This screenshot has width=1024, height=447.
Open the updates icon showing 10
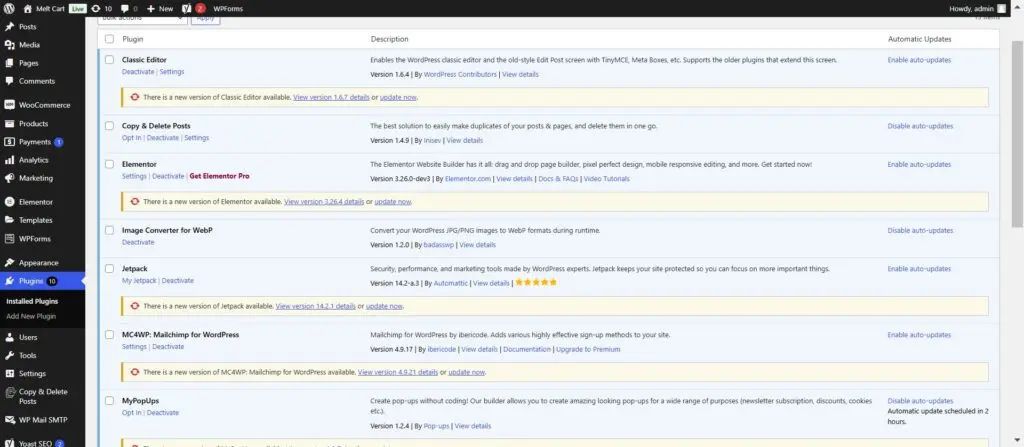(100, 8)
